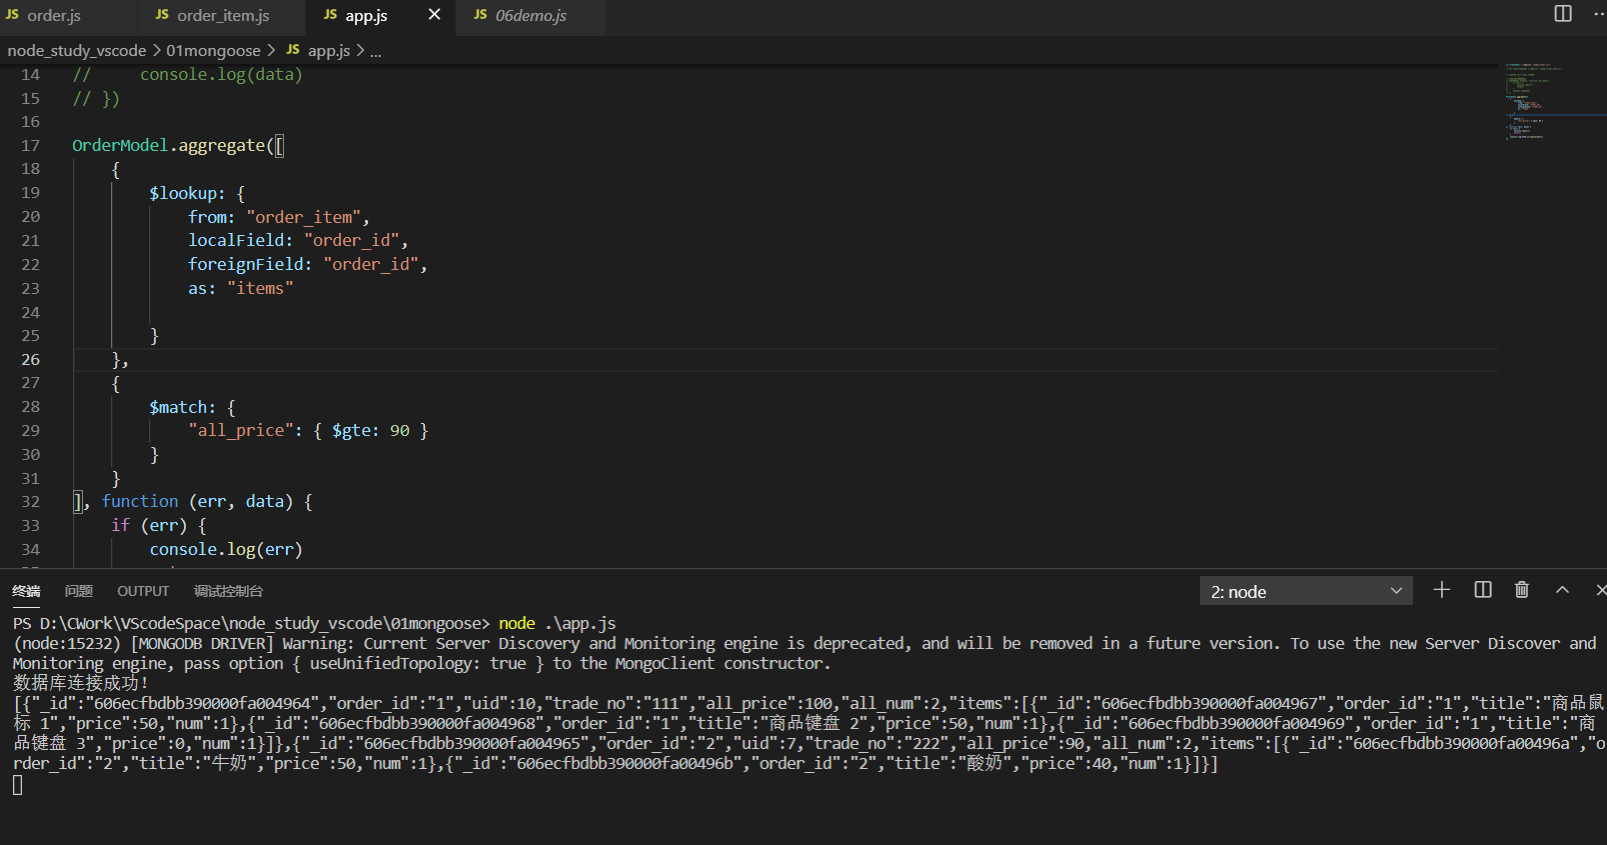Maximize panel with up chevron
The height and width of the screenshot is (845, 1607).
pos(1562,590)
